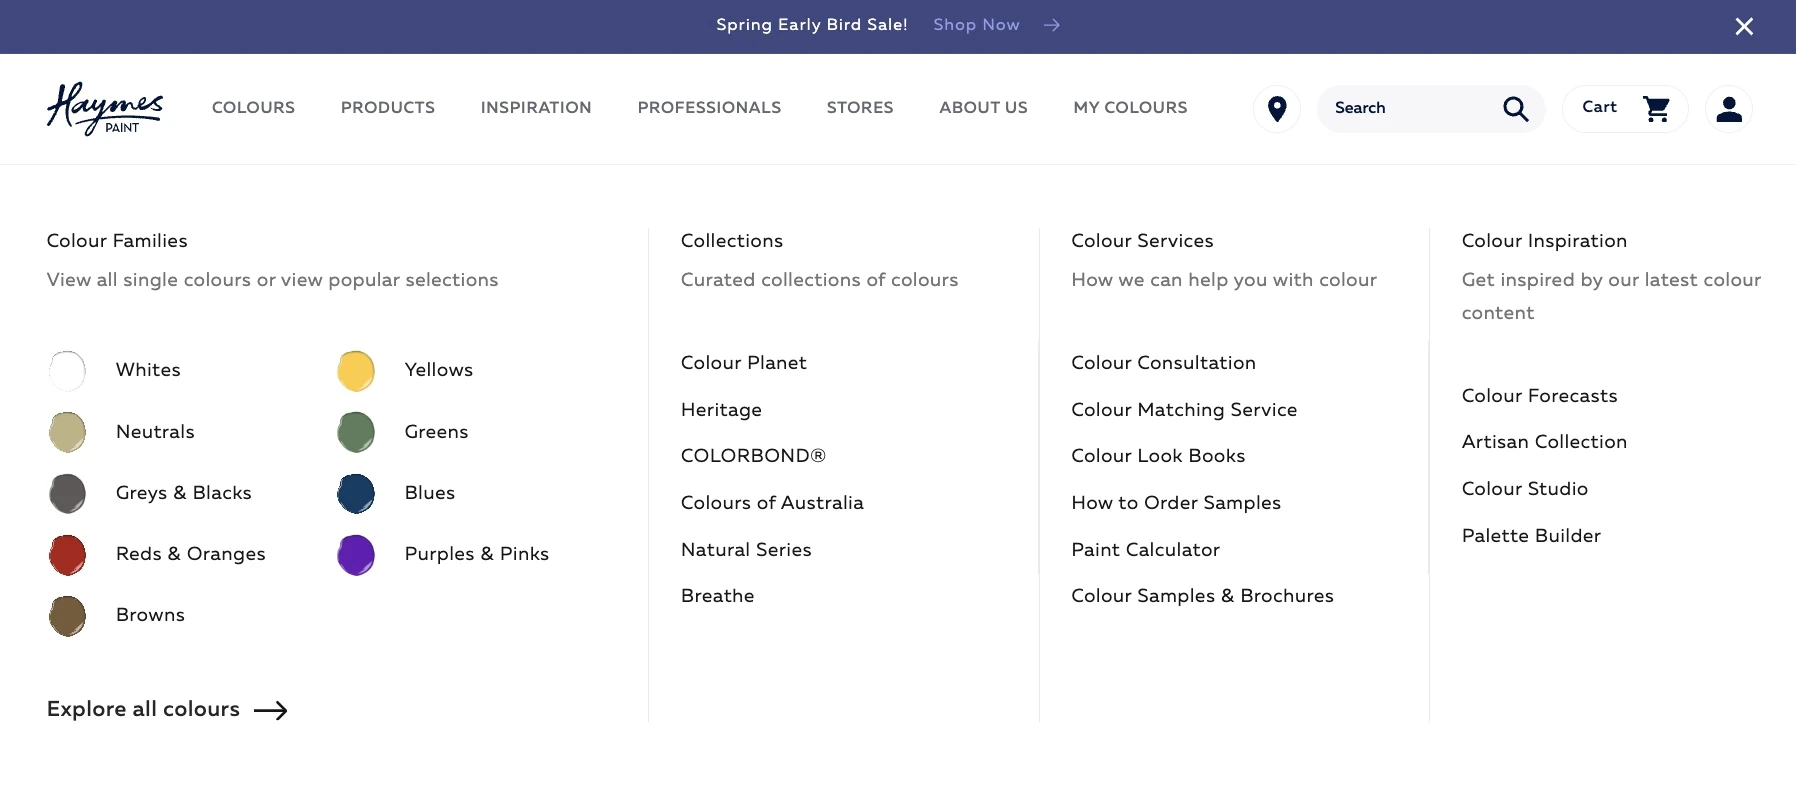Go to Colour Consultation service
1796x786 pixels.
click(x=1163, y=363)
